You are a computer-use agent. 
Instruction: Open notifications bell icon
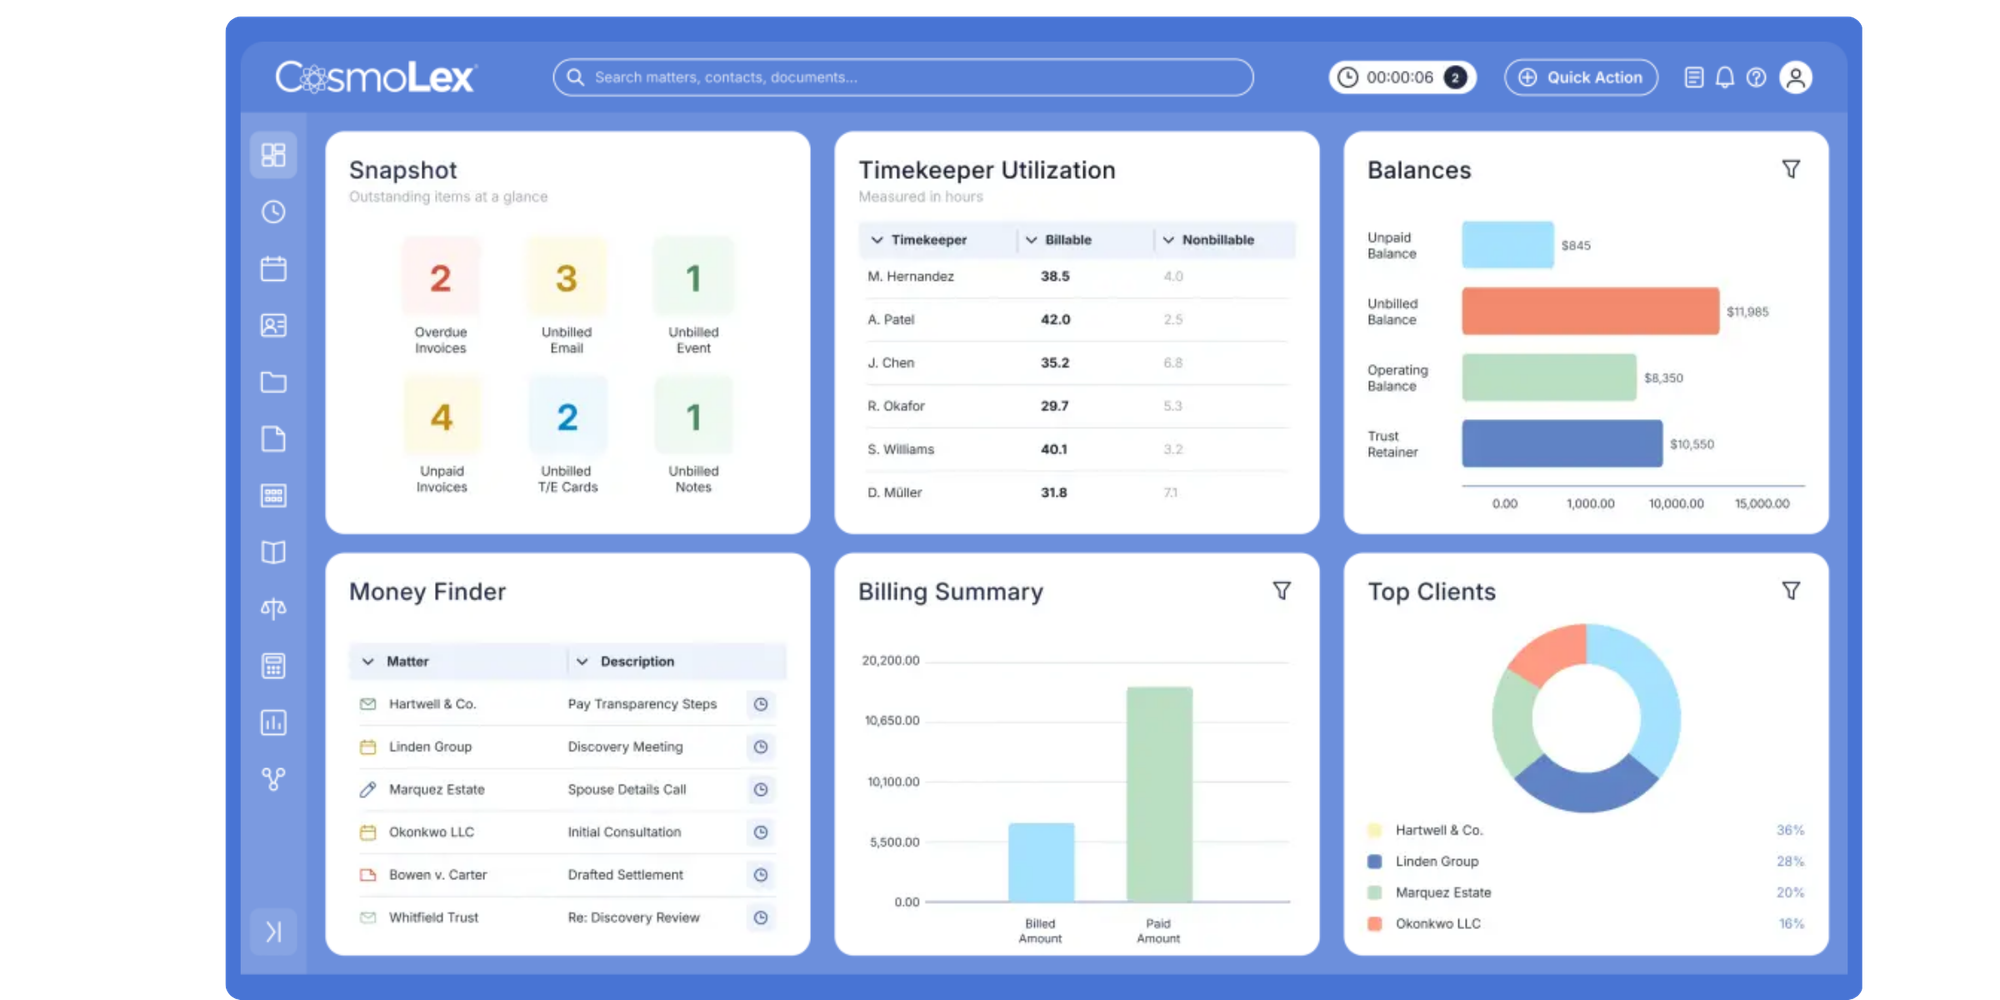(1725, 77)
